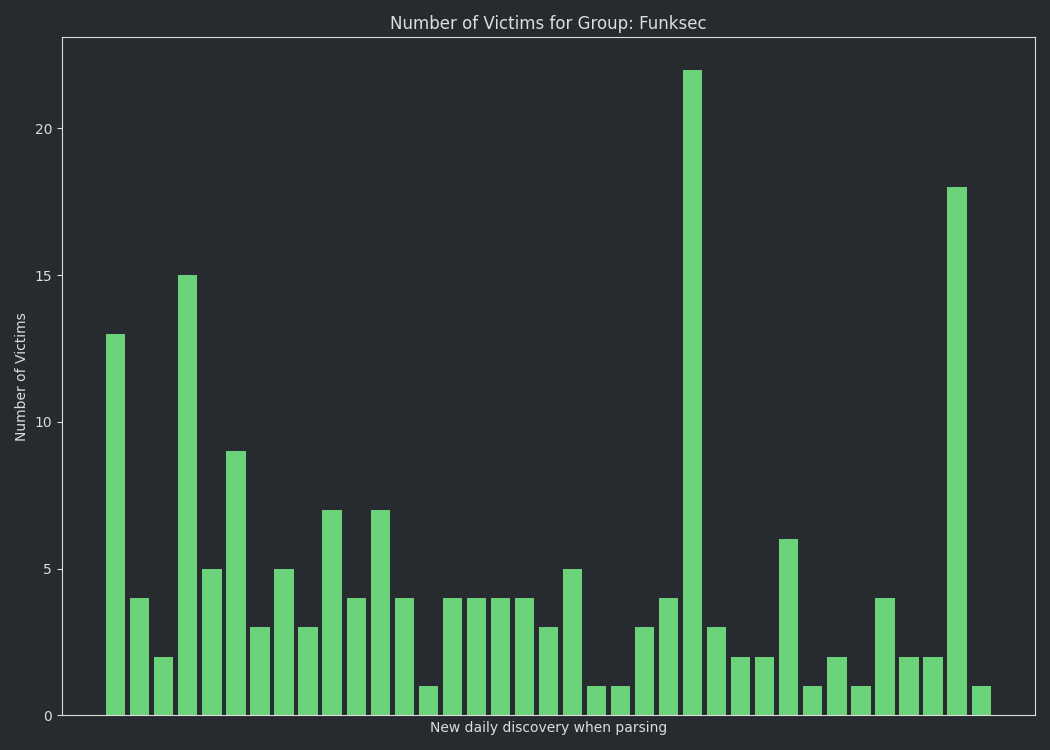Select the 'Number of Victims' y-axis label
The width and height of the screenshot is (1050, 750).
[20, 377]
